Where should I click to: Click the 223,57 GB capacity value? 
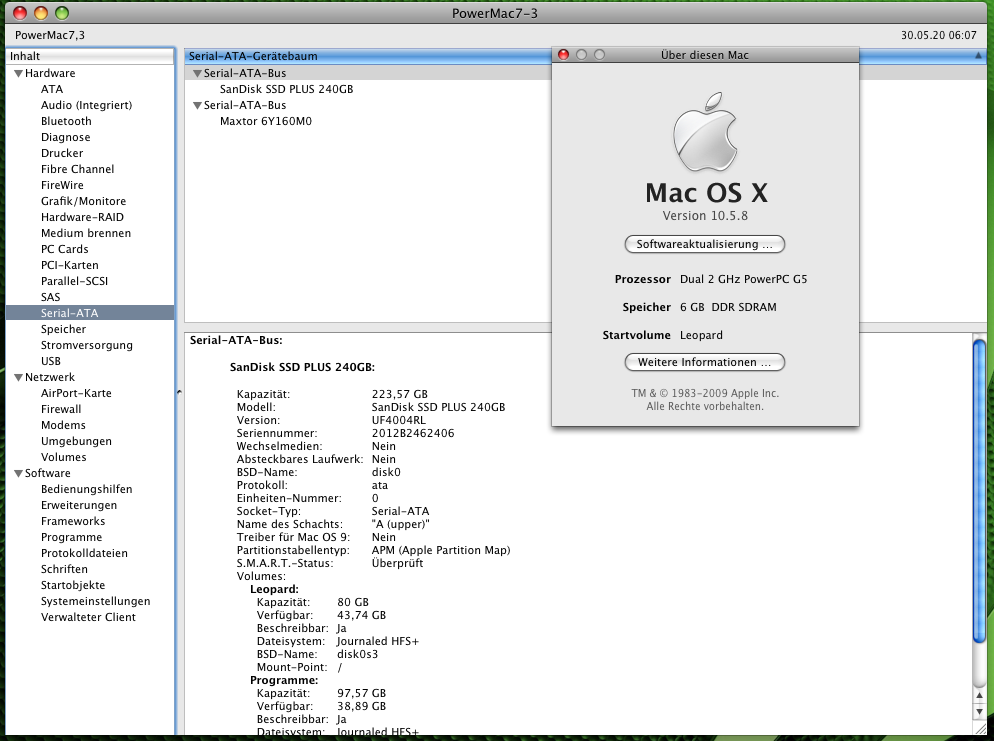coord(399,394)
